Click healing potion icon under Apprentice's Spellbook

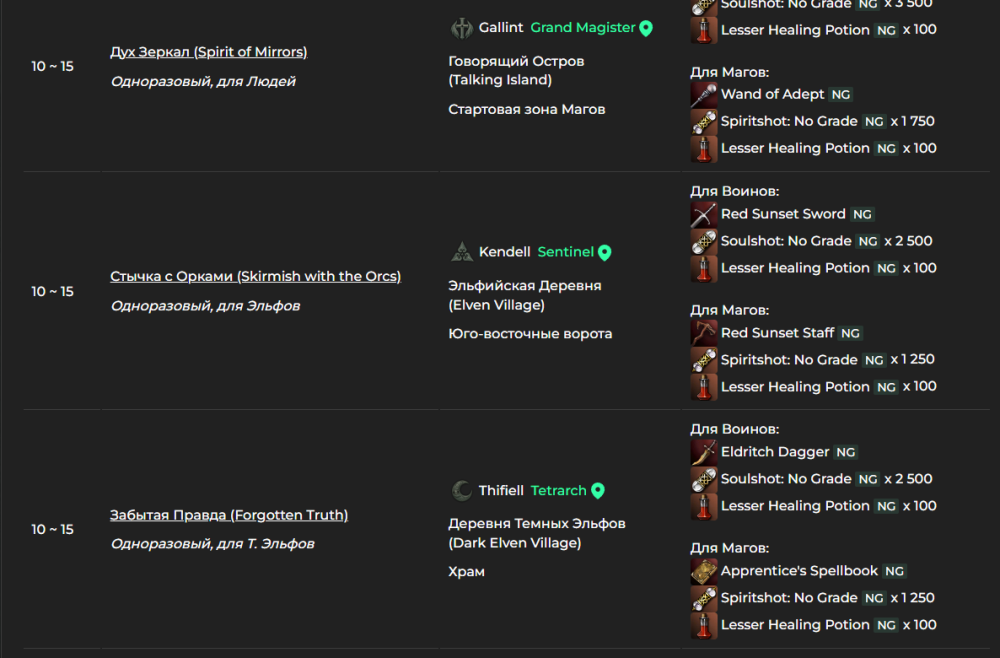tap(704, 625)
